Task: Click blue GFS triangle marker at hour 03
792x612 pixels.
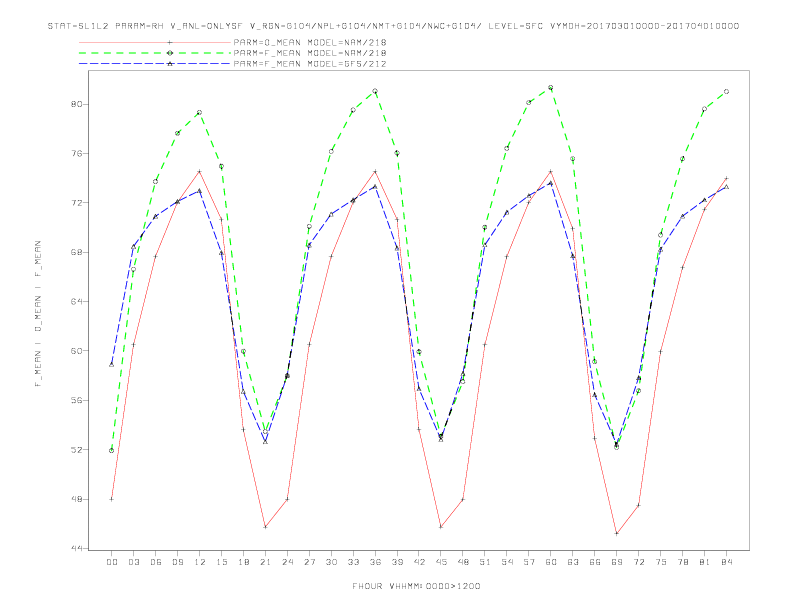Action: tap(133, 246)
